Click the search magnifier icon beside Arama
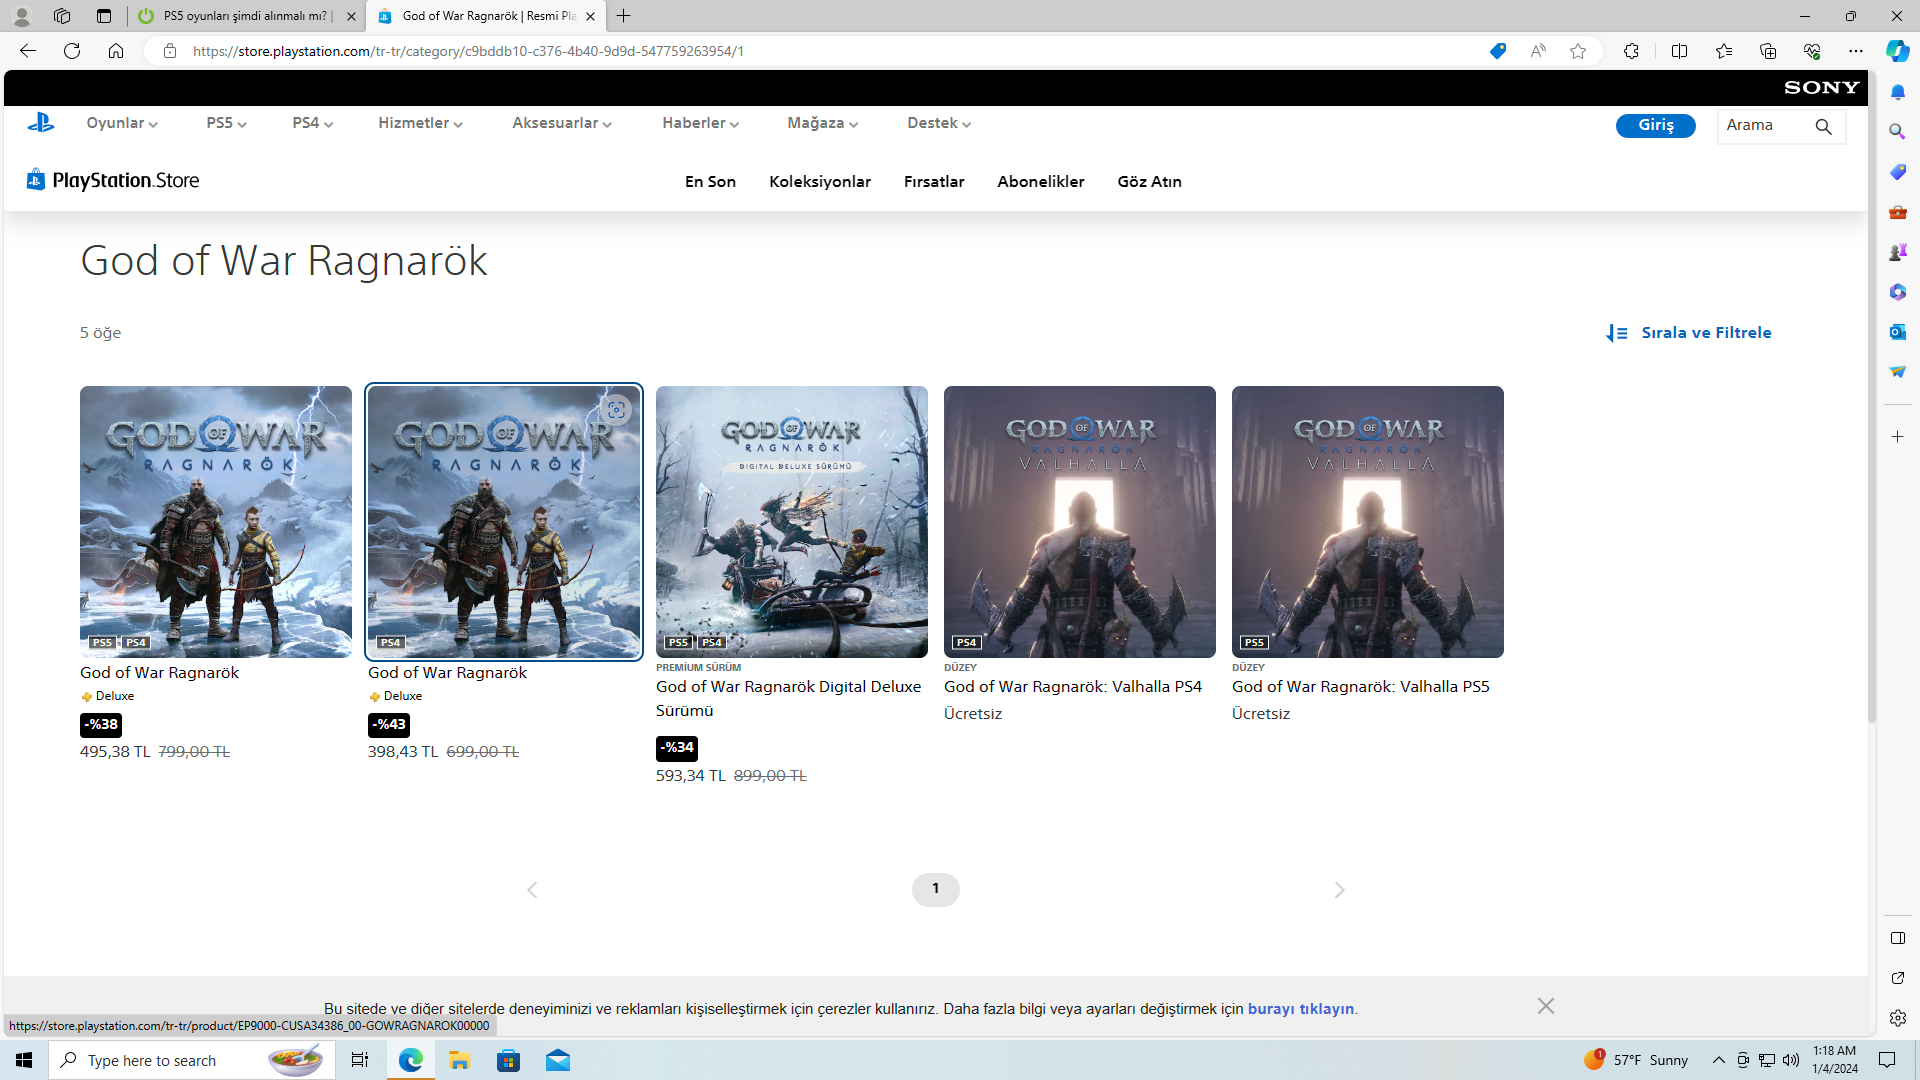This screenshot has height=1080, width=1920. pos(1823,126)
